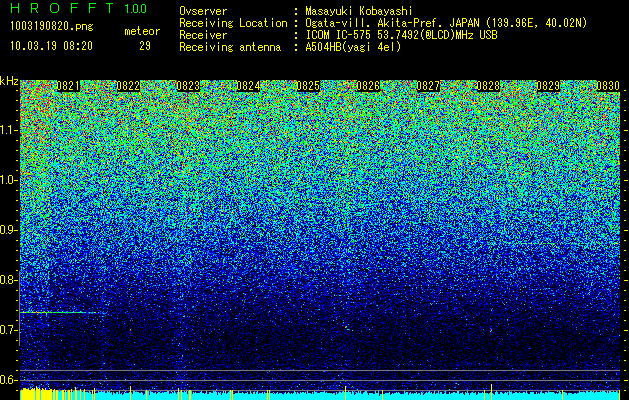Select the filename 1003190820.png
The height and width of the screenshot is (400, 629).
coord(52,27)
